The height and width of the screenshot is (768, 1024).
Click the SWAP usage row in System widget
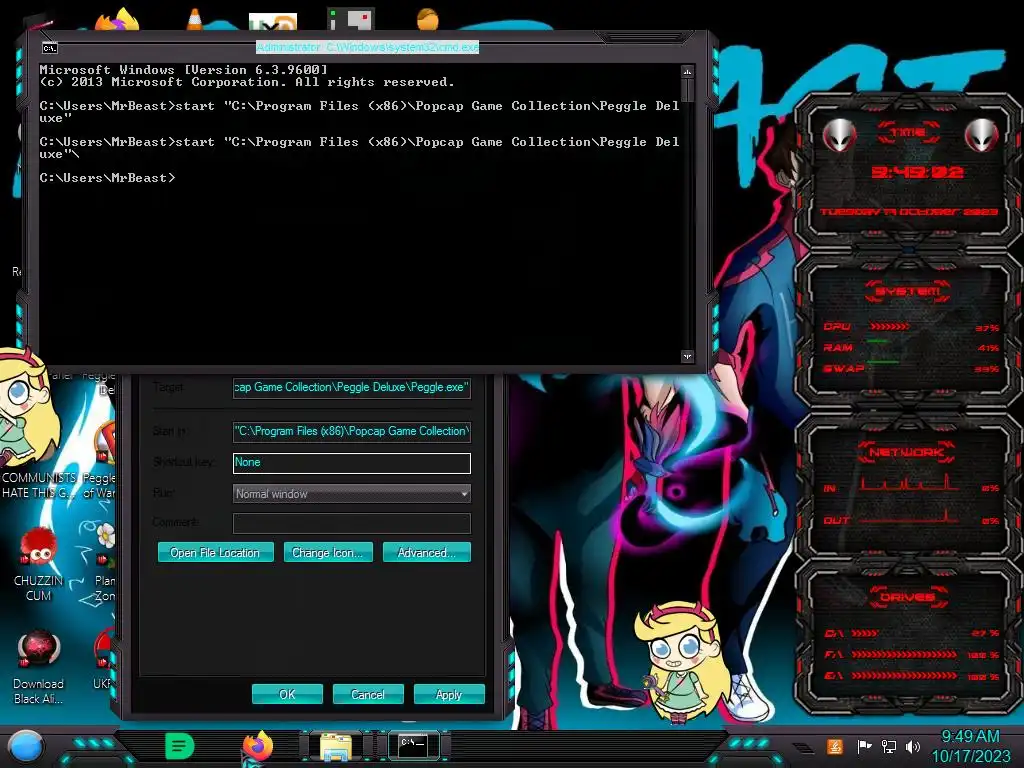click(x=910, y=368)
